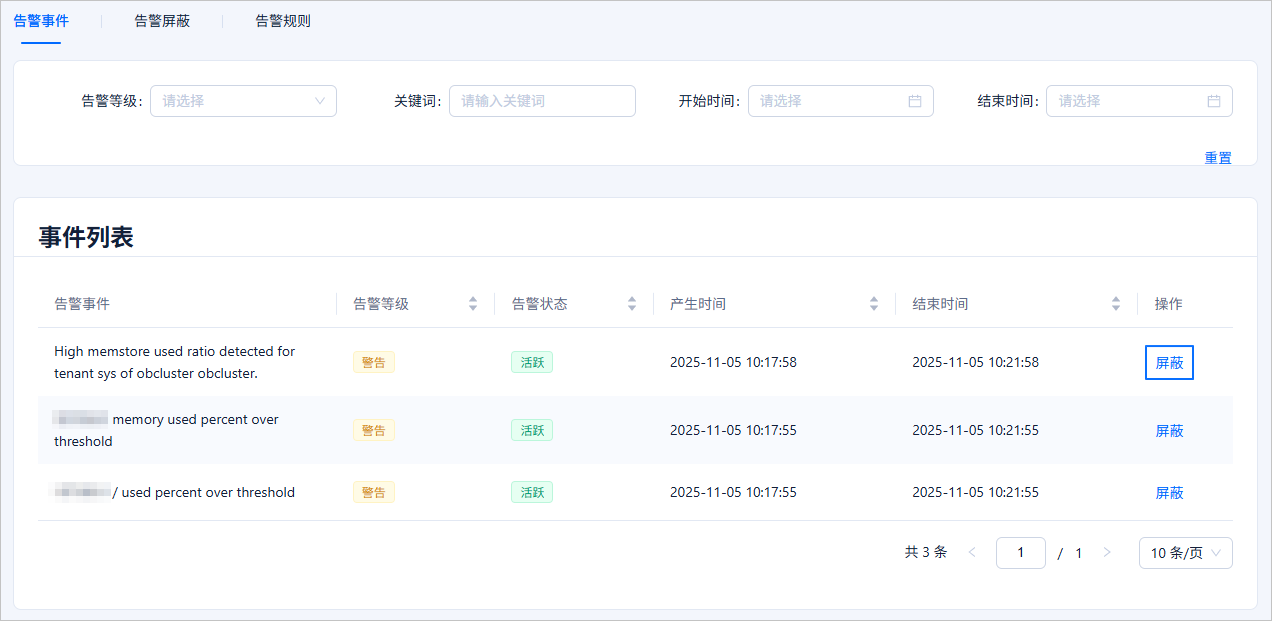The height and width of the screenshot is (621, 1272).
Task: Click 重置 to reset filters
Action: pyautogui.click(x=1217, y=158)
